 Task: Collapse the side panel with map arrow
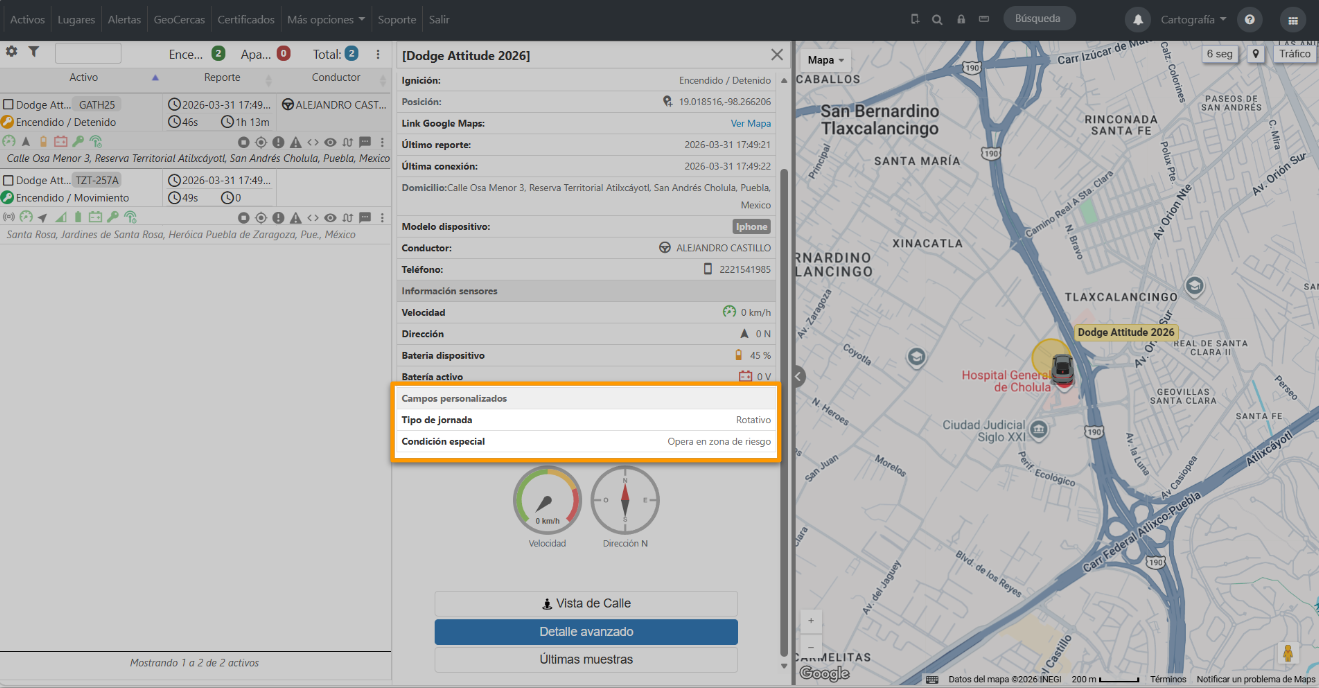799,376
